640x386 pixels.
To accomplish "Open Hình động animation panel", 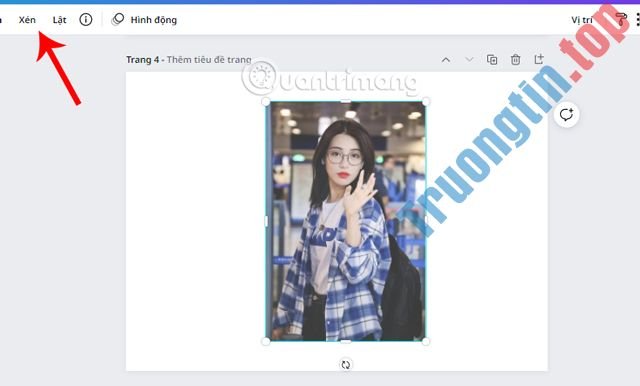I will pos(144,20).
